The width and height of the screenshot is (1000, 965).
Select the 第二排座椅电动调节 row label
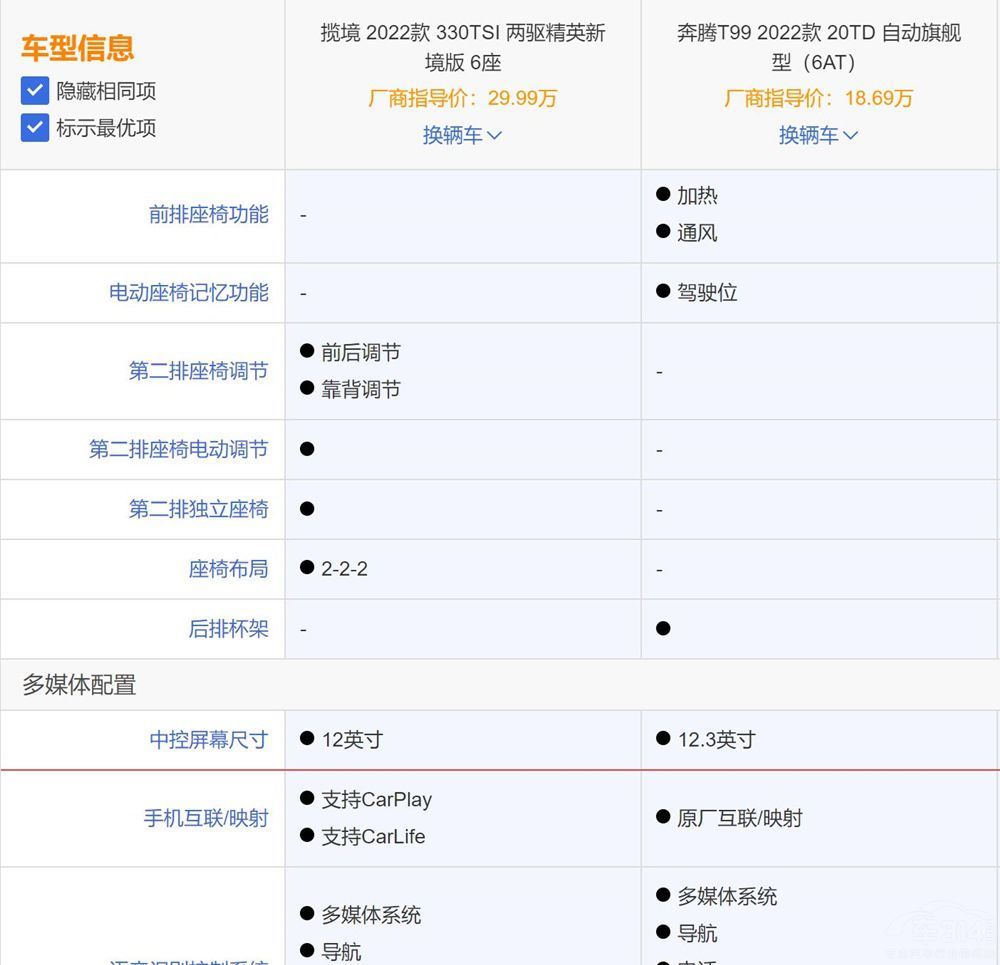tap(178, 450)
